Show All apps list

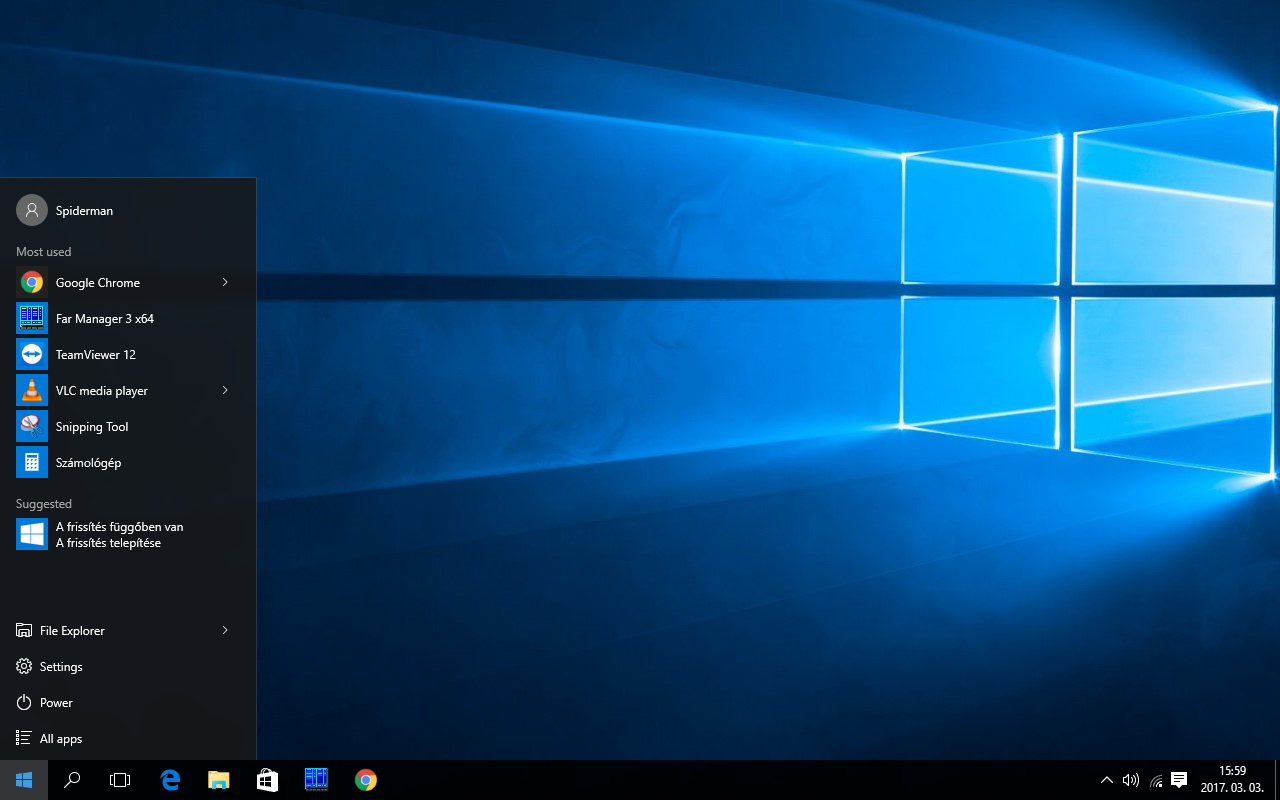click(x=60, y=739)
